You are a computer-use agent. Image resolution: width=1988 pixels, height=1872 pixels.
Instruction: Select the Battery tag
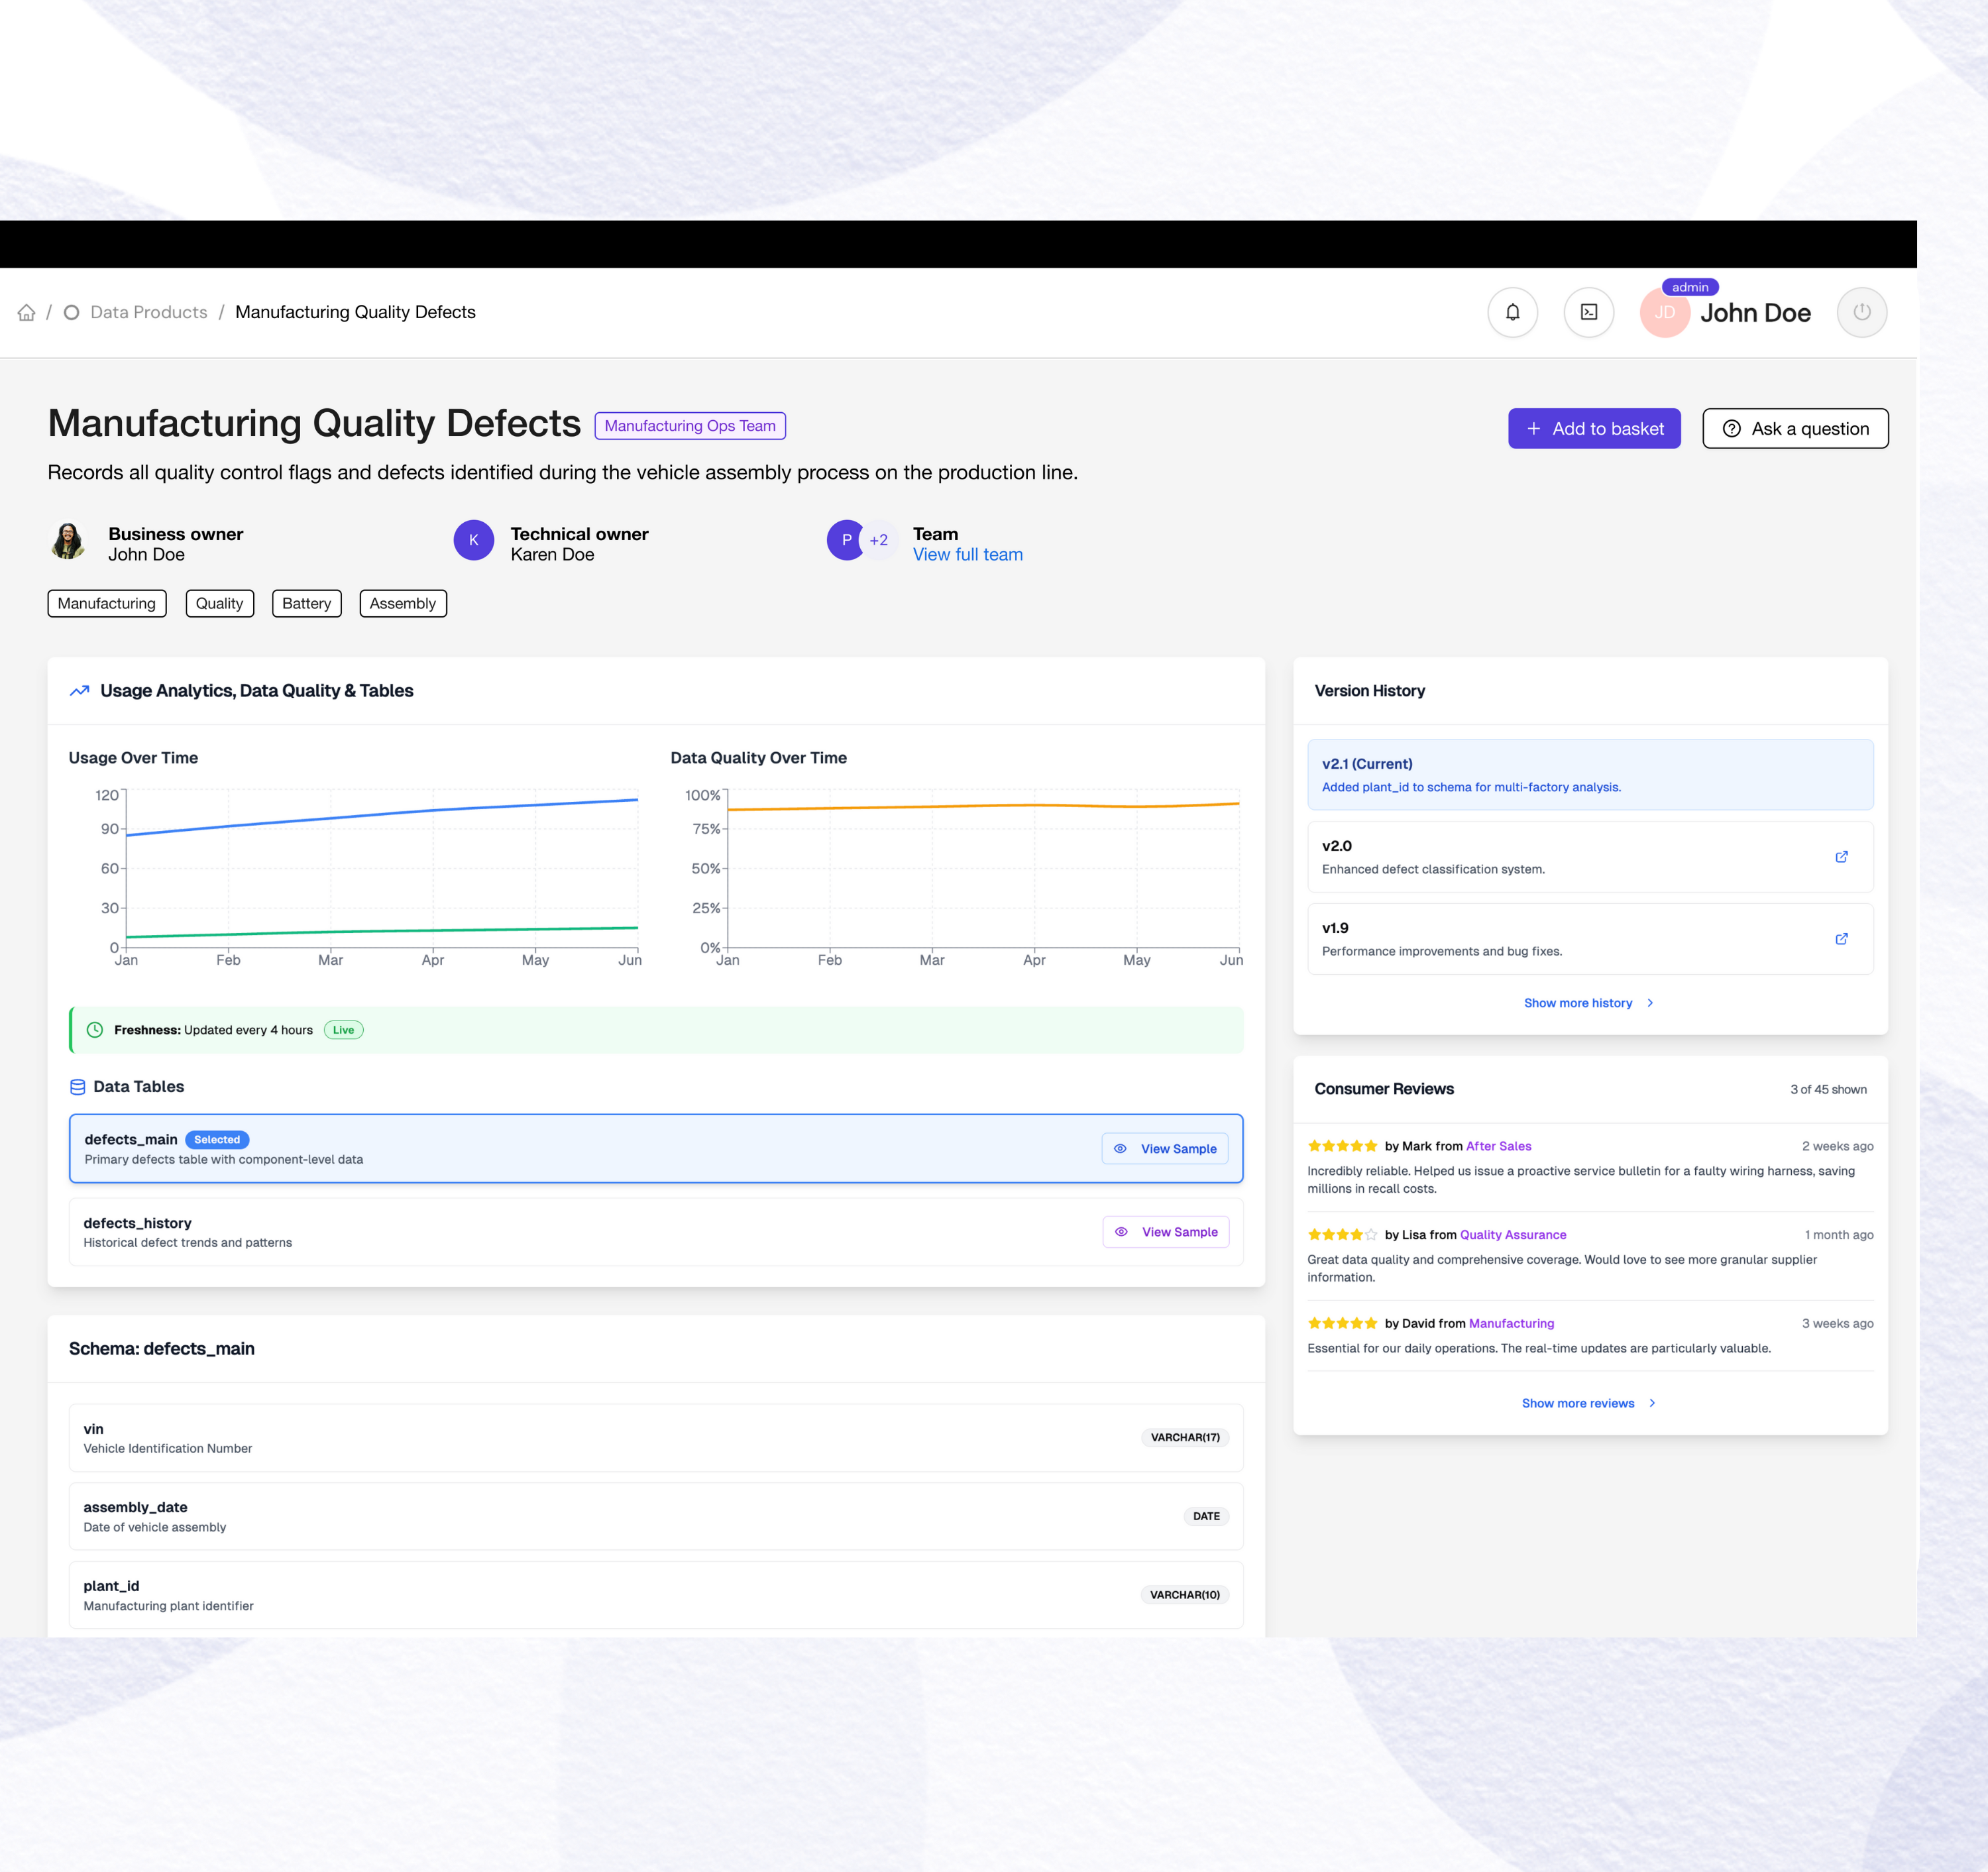coord(307,604)
